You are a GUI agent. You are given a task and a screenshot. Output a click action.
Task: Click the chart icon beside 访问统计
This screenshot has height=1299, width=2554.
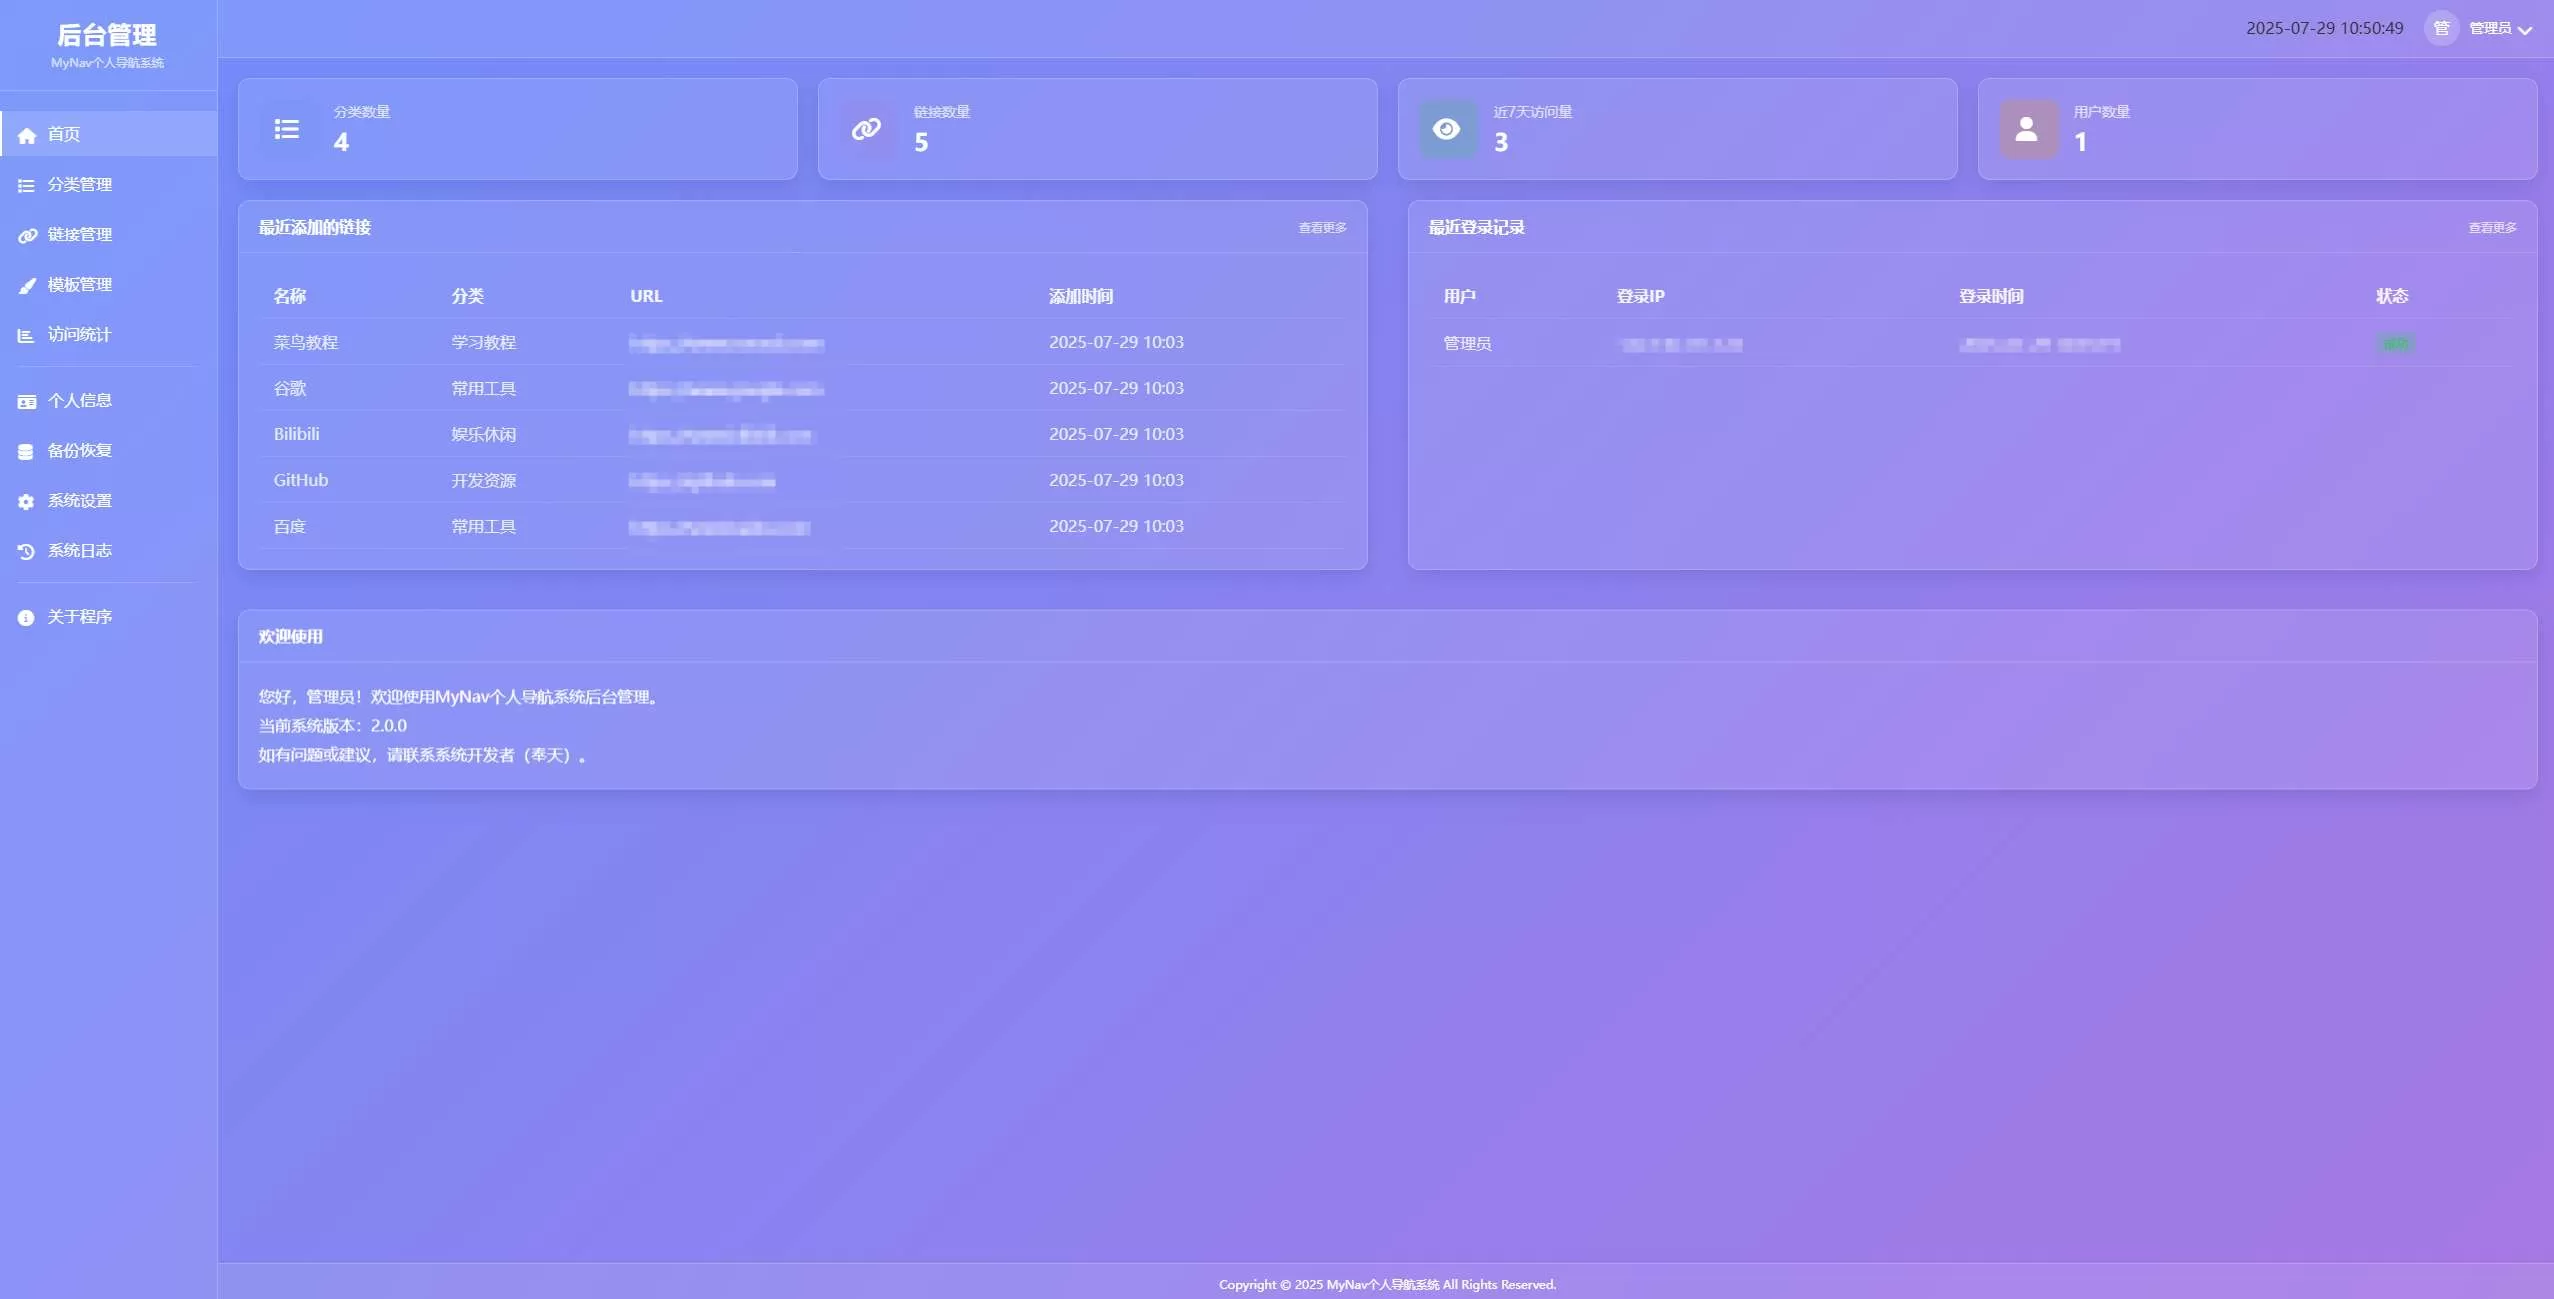coord(26,335)
